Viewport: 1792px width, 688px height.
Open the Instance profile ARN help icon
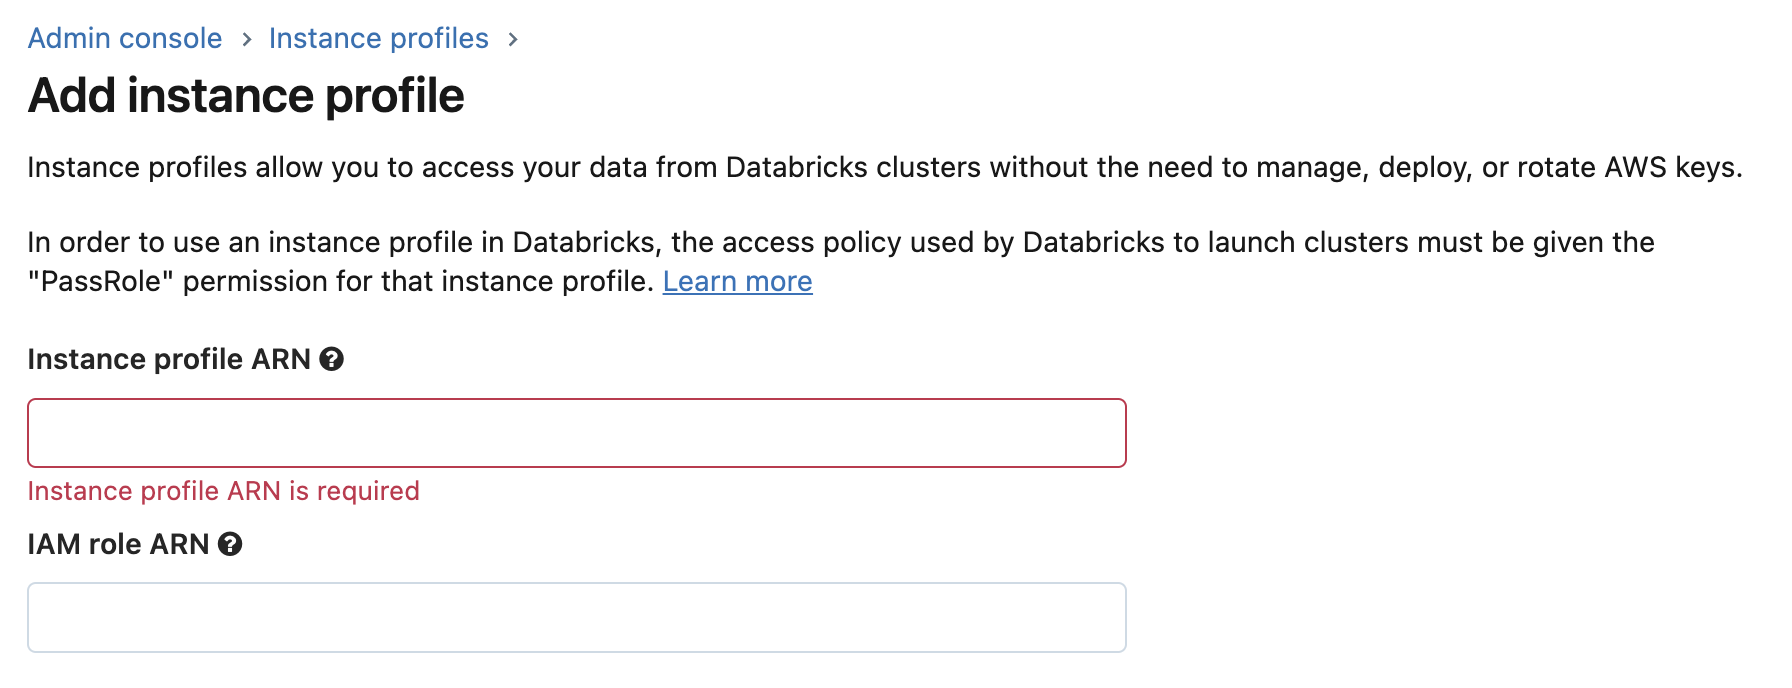pos(332,359)
